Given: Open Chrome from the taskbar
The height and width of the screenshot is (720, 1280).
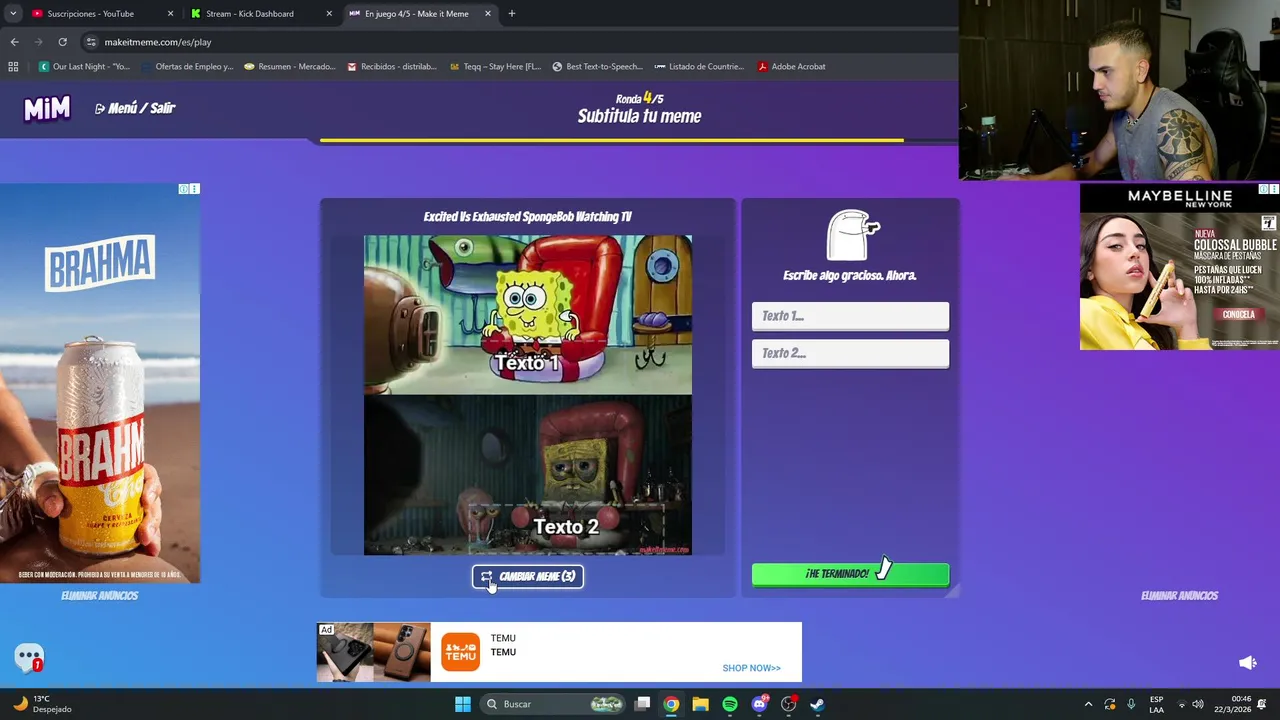Looking at the screenshot, I should tap(671, 704).
